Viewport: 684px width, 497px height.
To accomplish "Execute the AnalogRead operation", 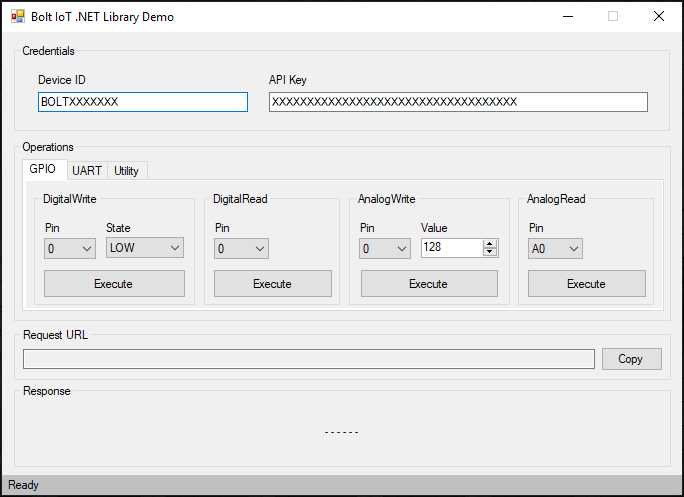I will [x=587, y=284].
